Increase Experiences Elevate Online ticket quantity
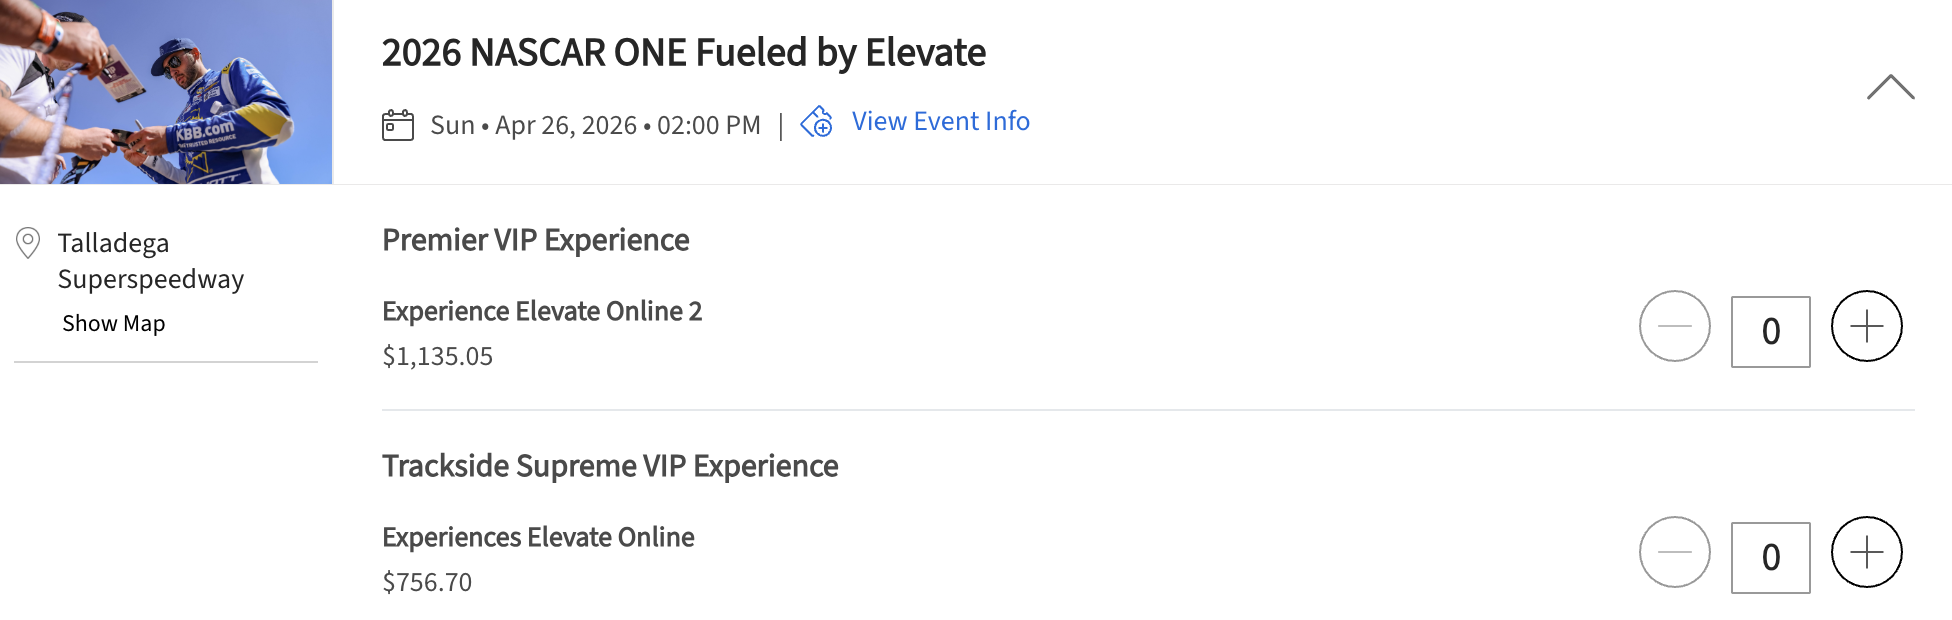Screen dimensions: 1952x620 (1866, 552)
